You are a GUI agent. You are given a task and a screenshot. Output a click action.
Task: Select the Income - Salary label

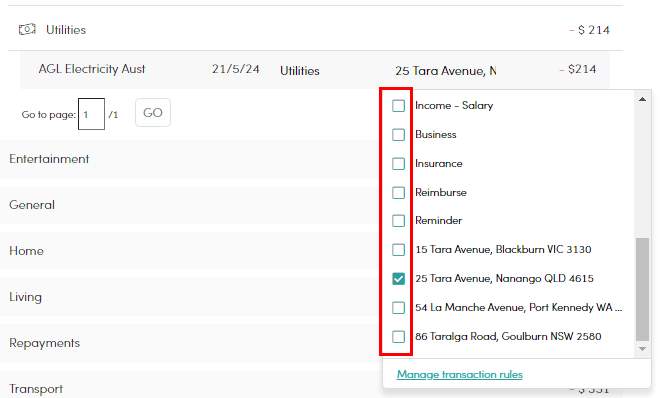coord(454,105)
